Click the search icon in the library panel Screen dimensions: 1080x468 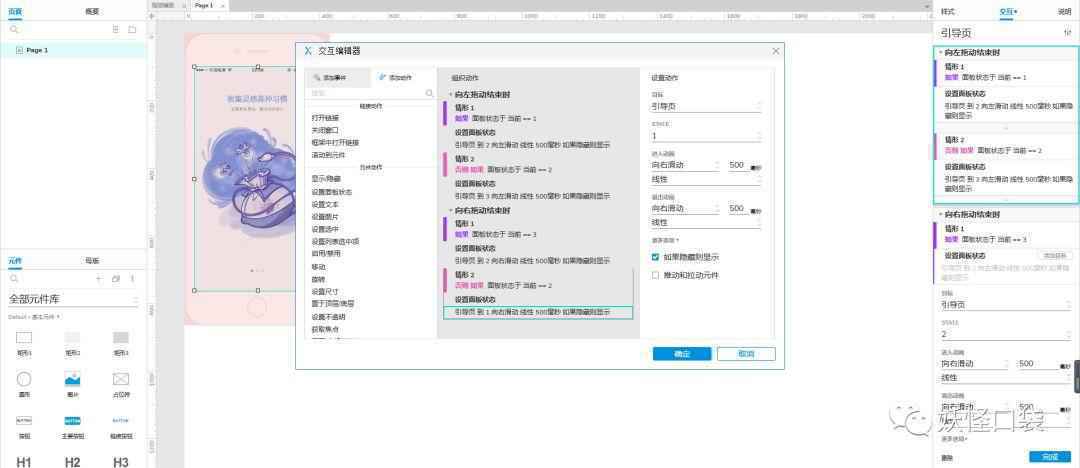point(14,278)
